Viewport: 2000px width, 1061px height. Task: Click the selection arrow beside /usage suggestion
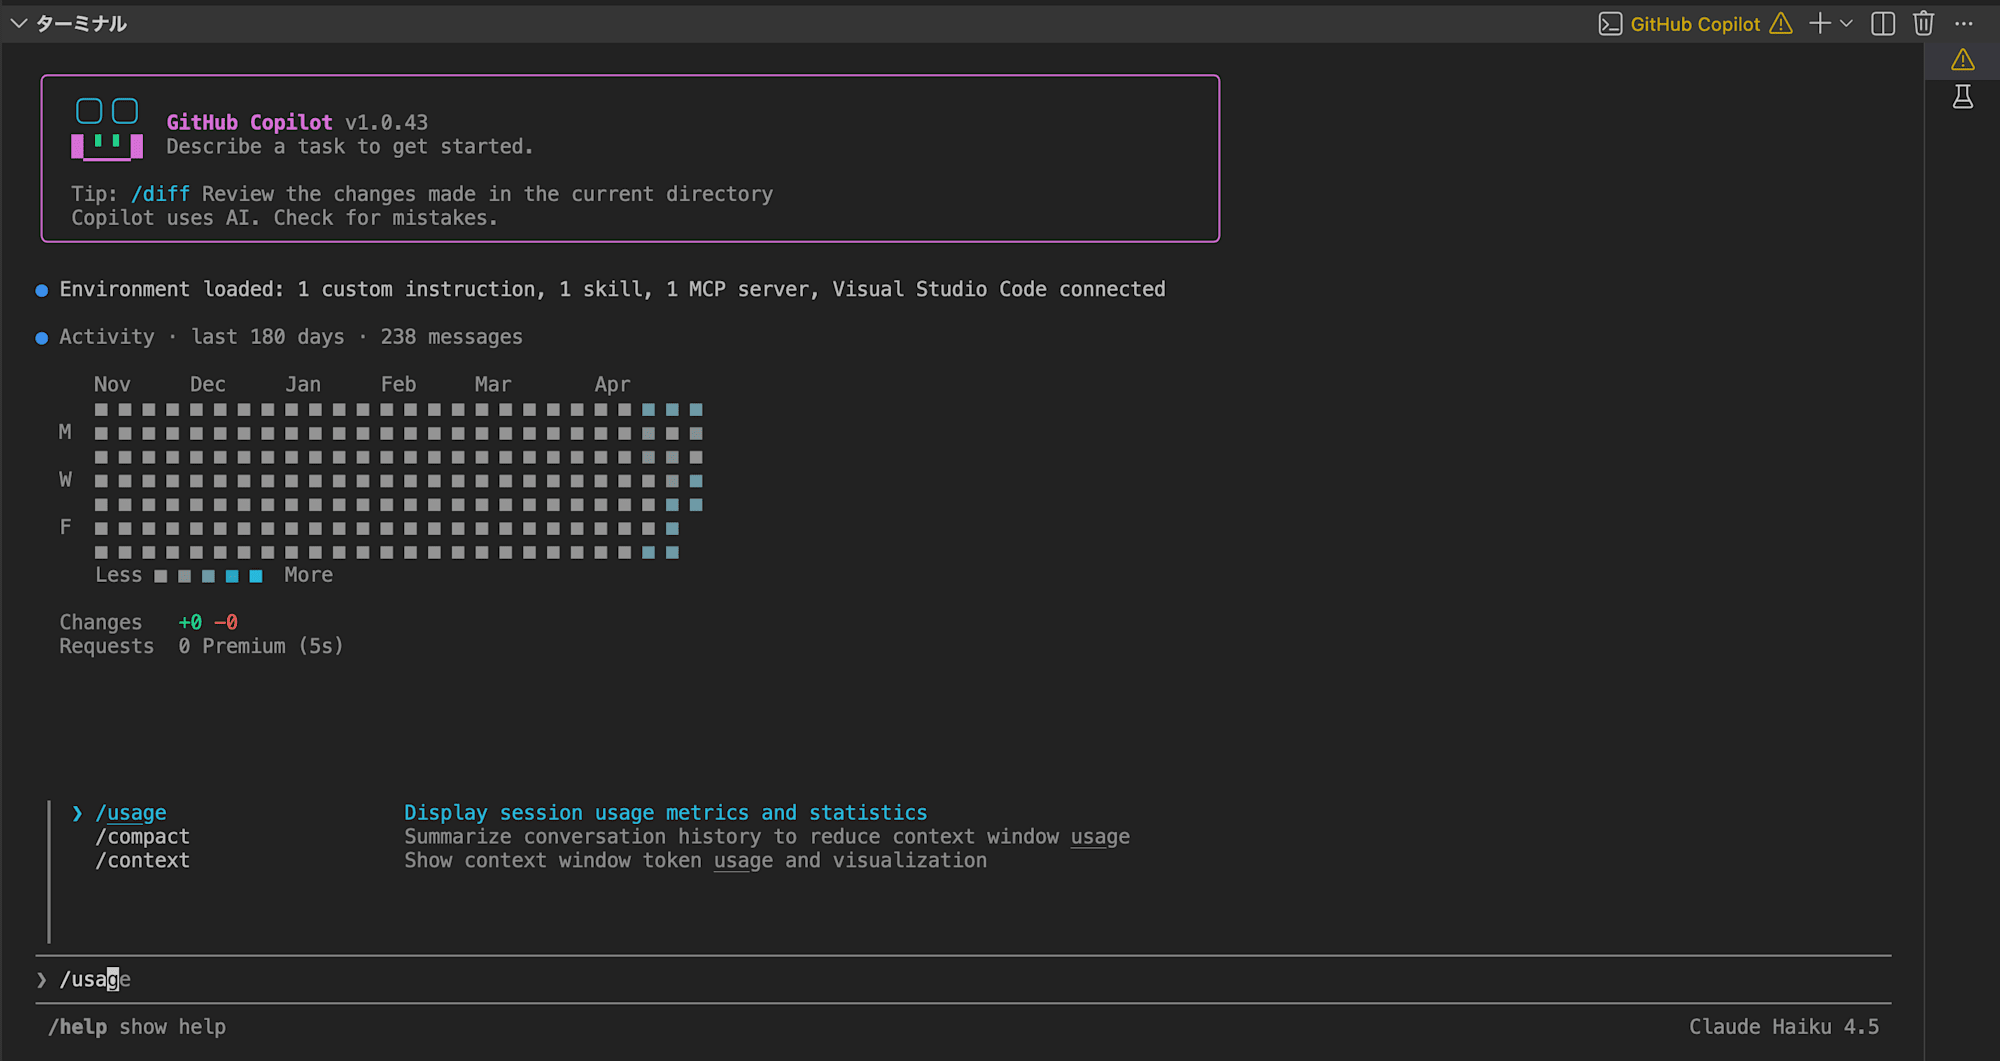(x=77, y=813)
